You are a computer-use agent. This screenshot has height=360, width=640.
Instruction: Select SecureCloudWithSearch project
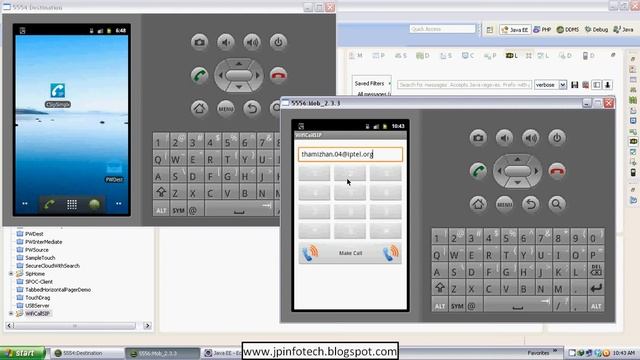coord(52,266)
